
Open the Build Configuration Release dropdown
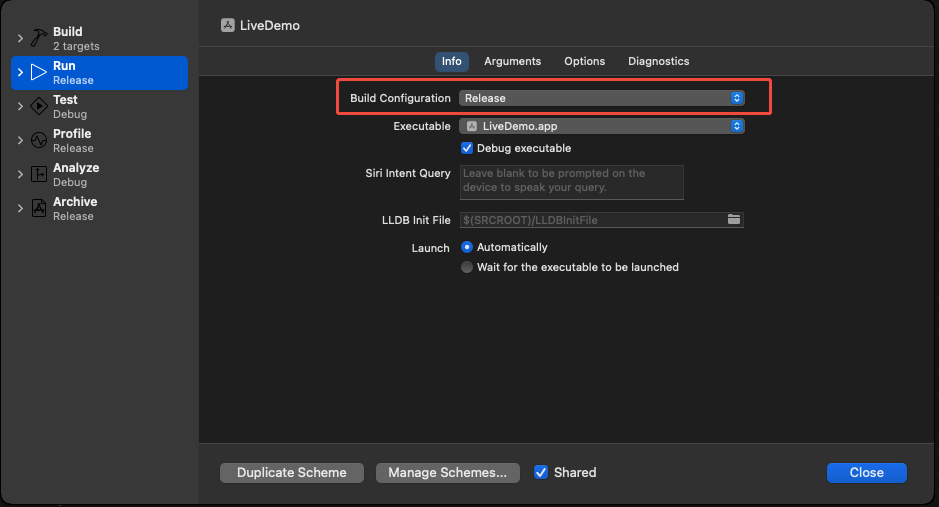[x=601, y=98]
